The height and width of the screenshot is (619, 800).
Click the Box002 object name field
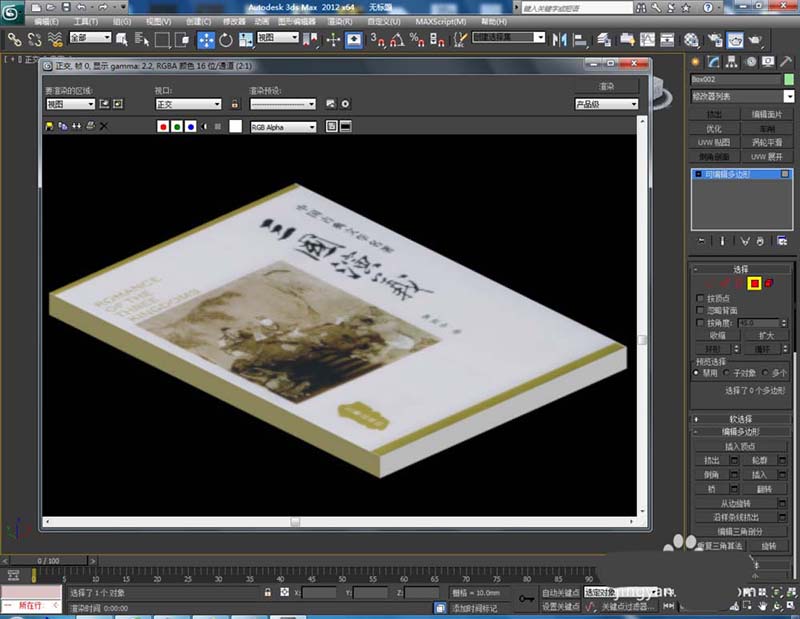tap(734, 79)
